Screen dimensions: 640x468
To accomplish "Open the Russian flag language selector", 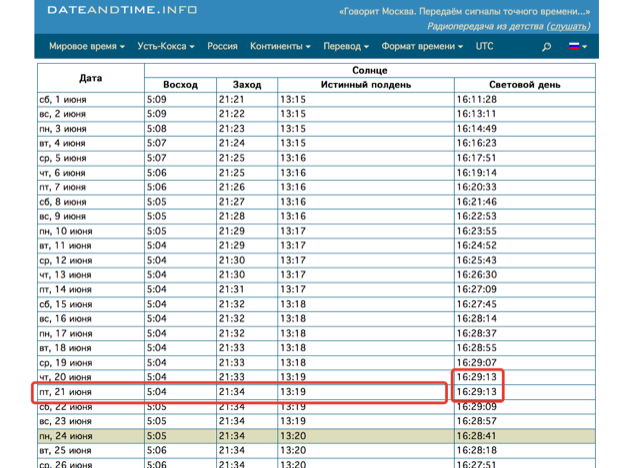I will (x=577, y=47).
